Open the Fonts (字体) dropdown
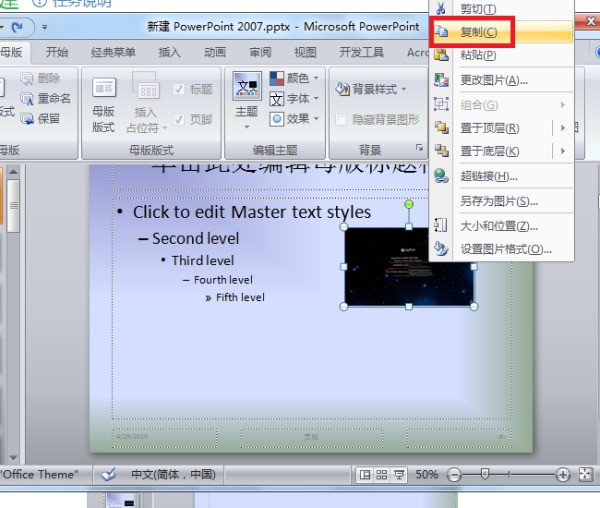This screenshot has width=600, height=508. point(296,98)
